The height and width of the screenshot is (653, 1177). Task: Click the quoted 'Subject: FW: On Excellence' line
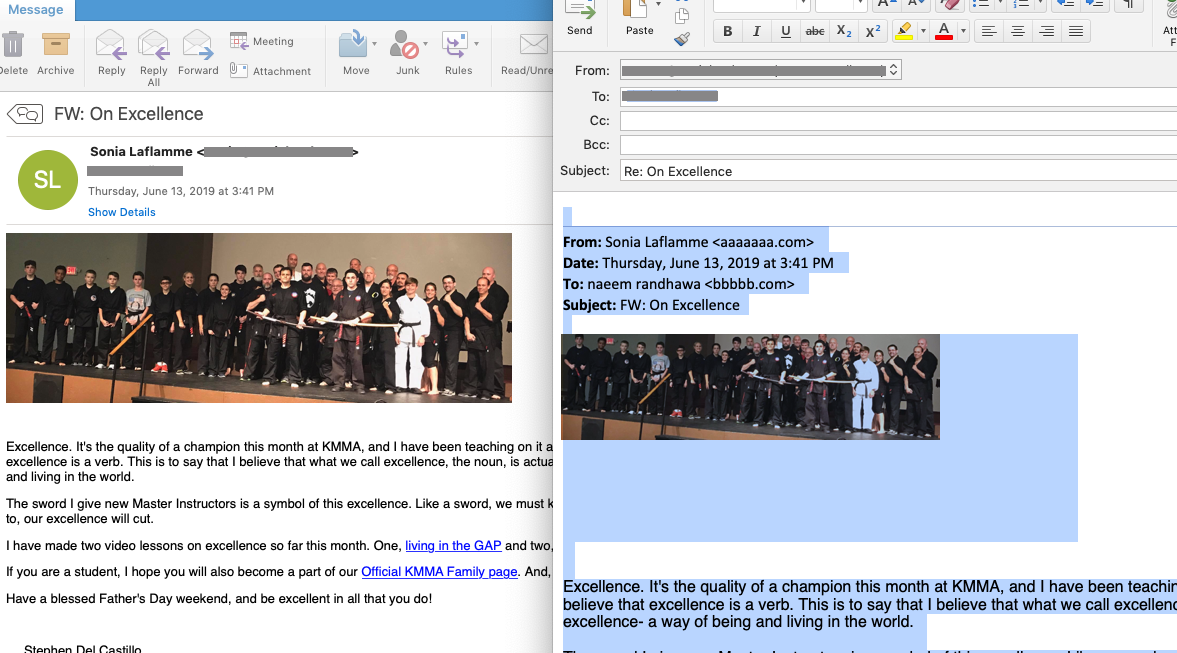tap(651, 305)
